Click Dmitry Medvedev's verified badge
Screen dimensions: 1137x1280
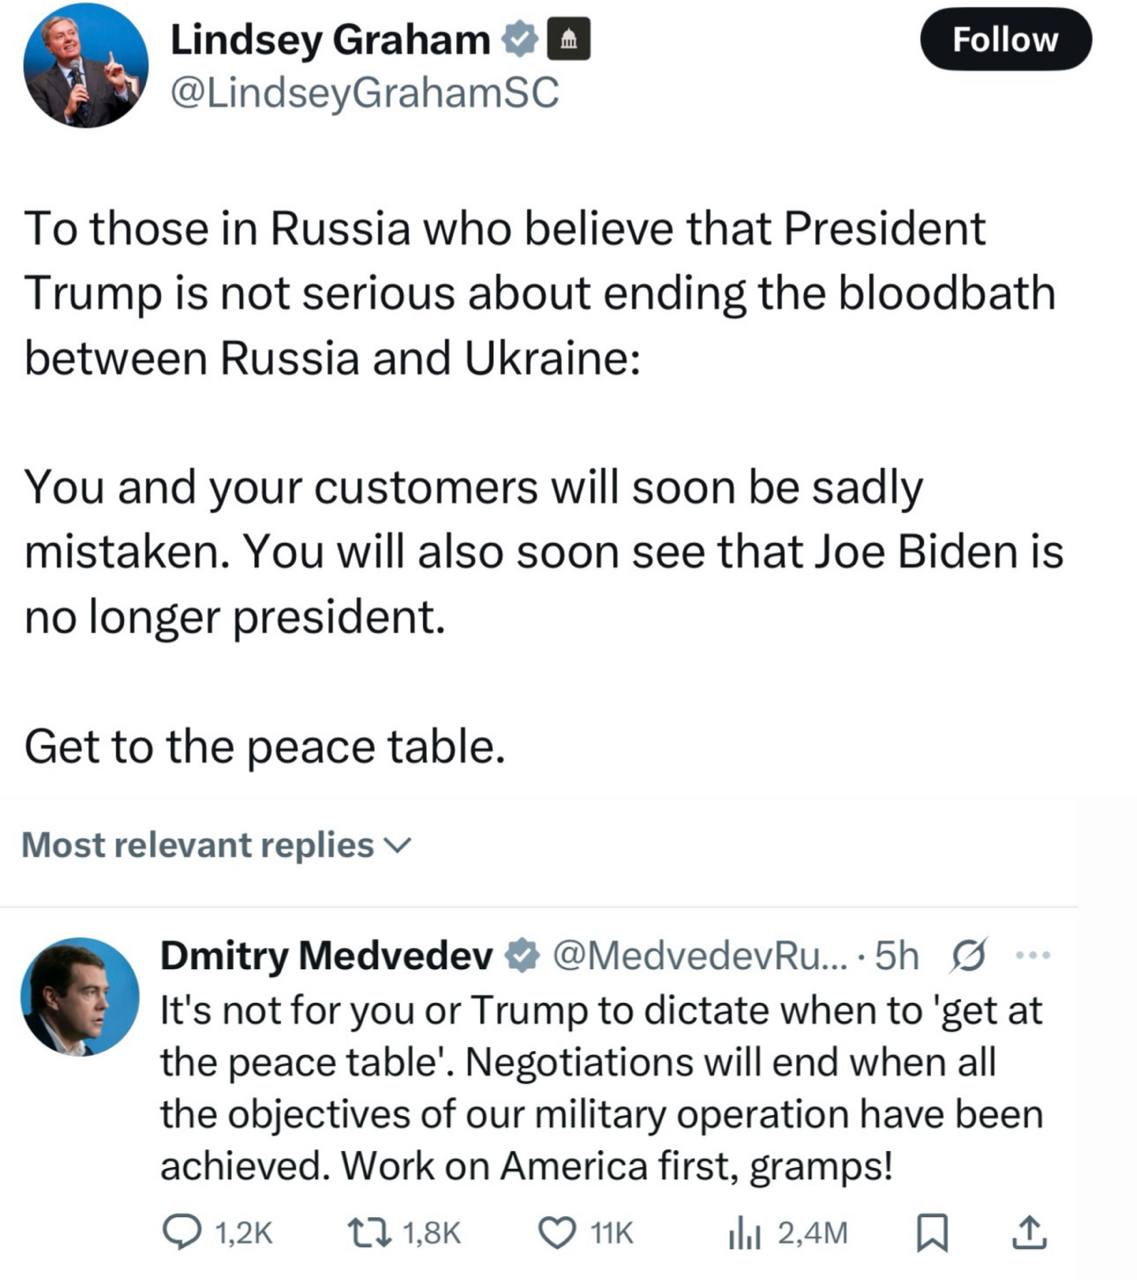pyautogui.click(x=522, y=957)
